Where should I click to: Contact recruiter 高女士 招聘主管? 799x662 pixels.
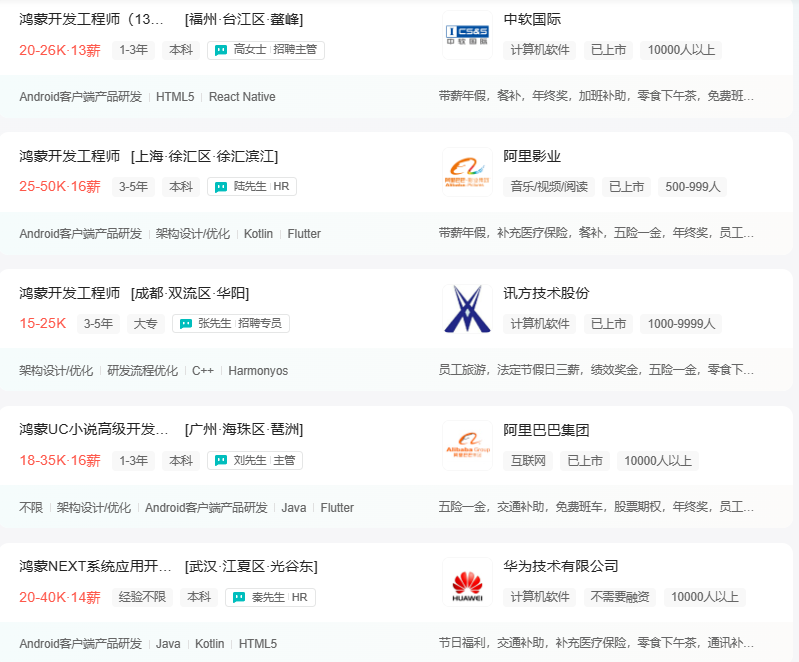click(266, 50)
